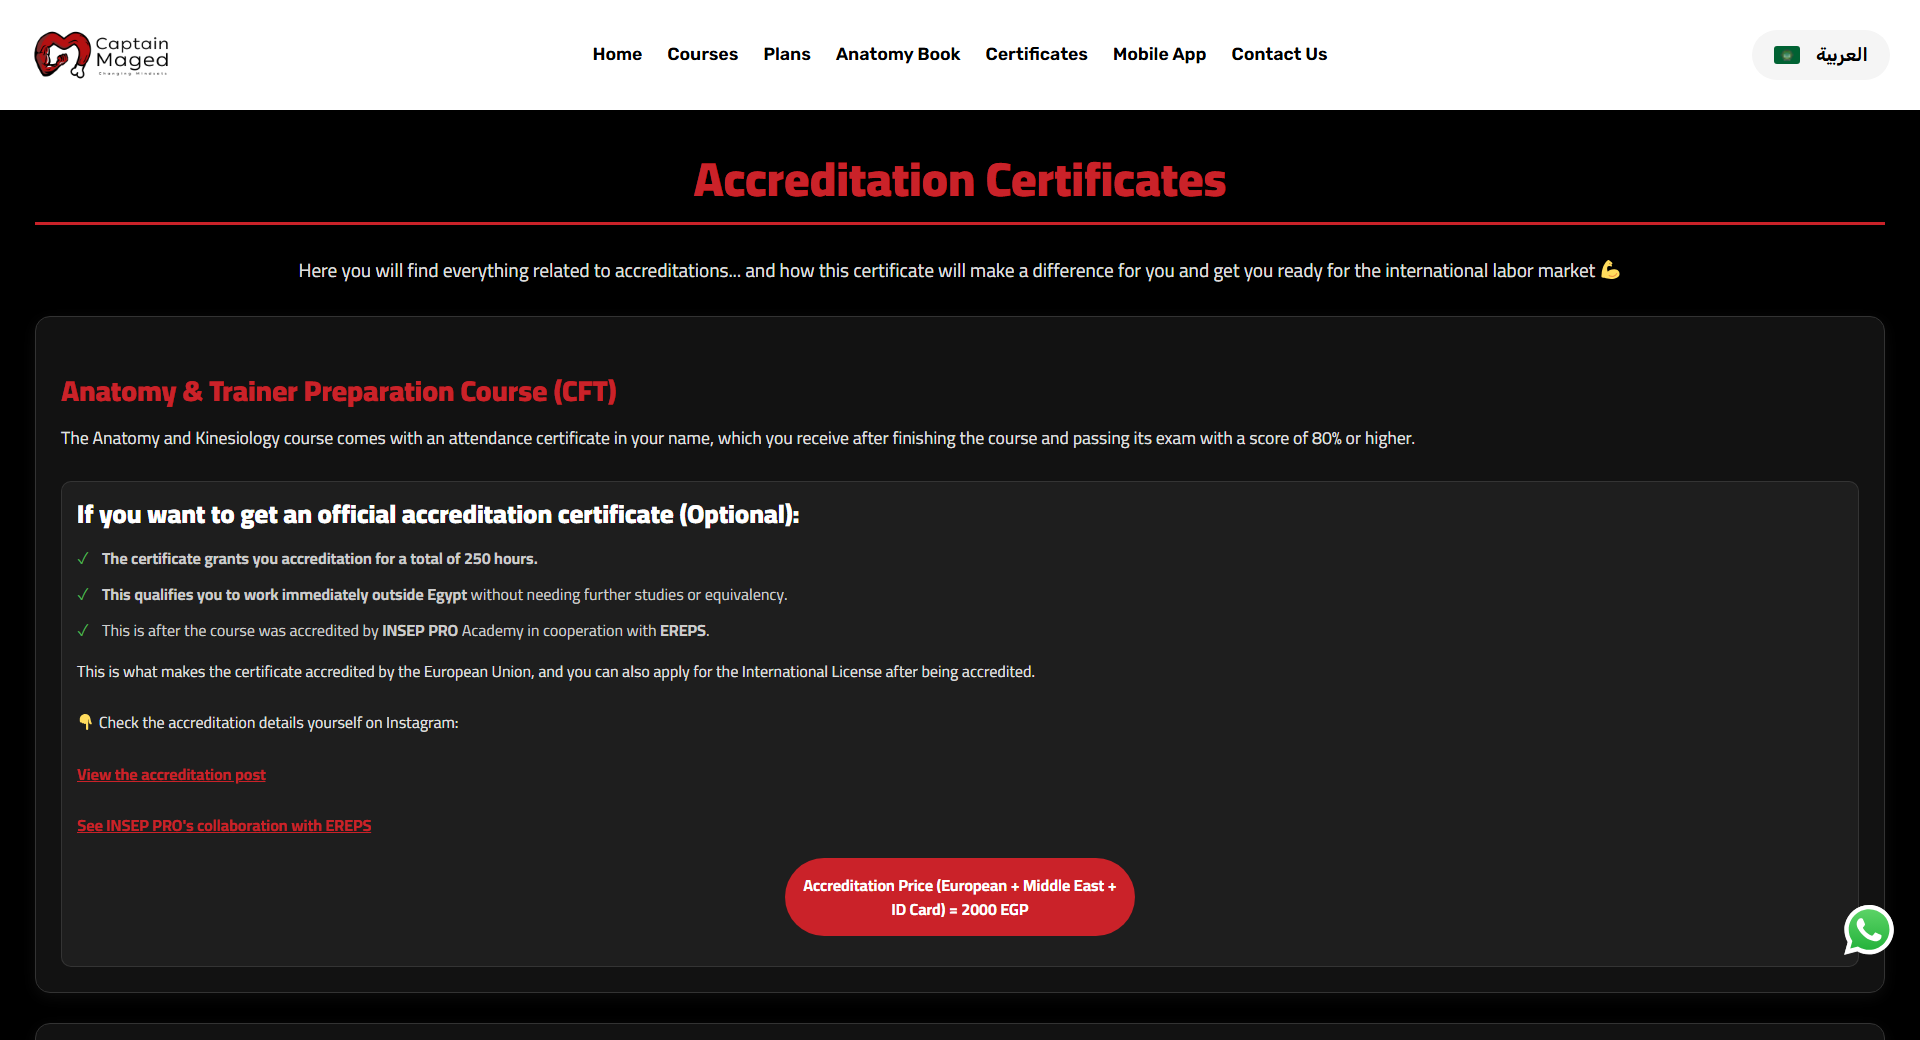1920x1040 pixels.
Task: Follow 'See INSEP PRO's collaboration with EREPS' link
Action: click(x=224, y=826)
